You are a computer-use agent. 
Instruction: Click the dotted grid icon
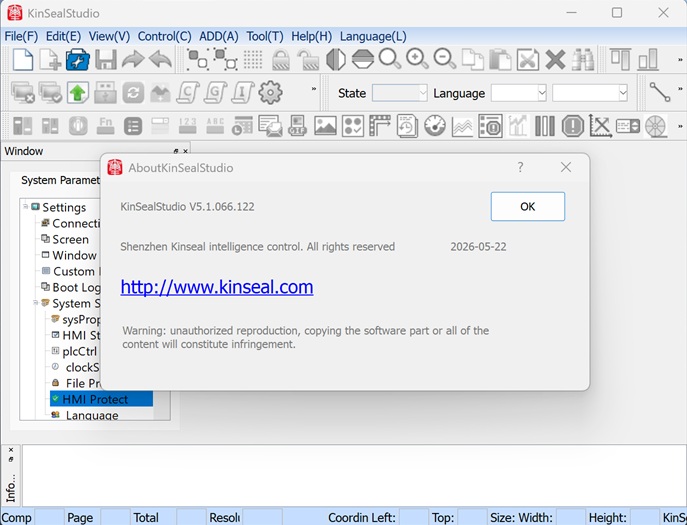[x=253, y=60]
